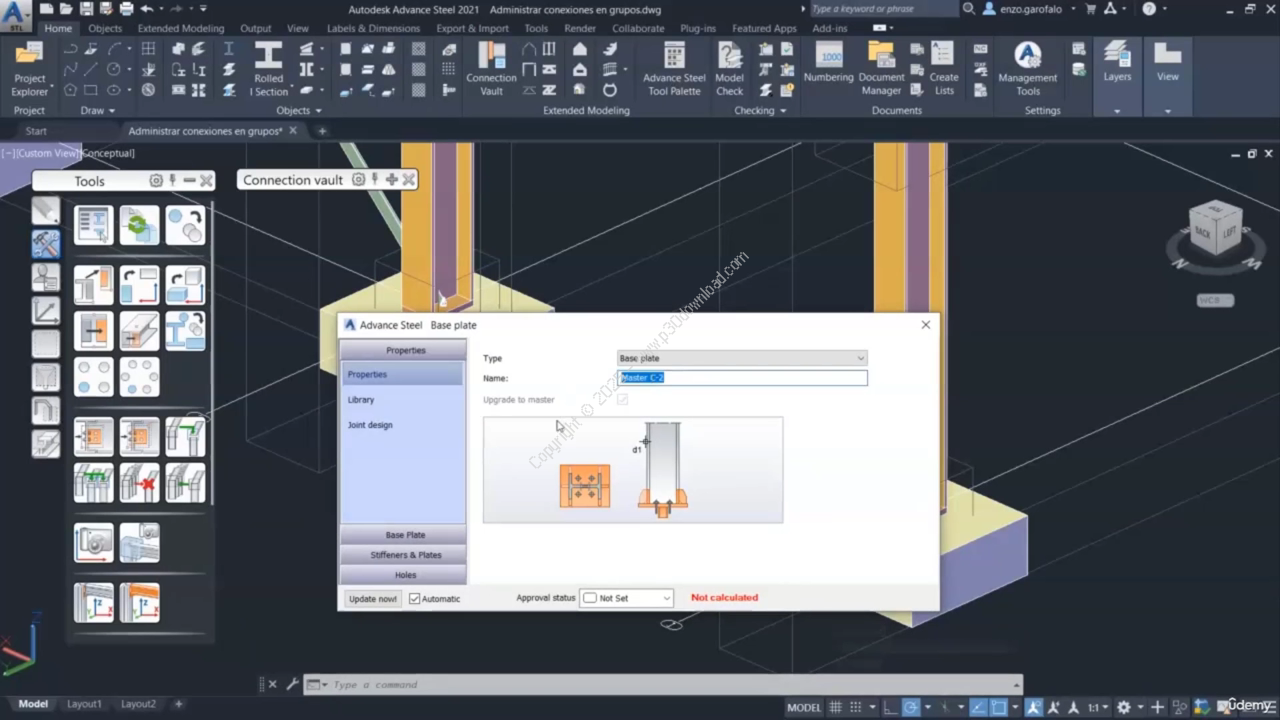Viewport: 1280px width, 720px height.
Task: Toggle the grid display in status bar
Action: (x=836, y=706)
